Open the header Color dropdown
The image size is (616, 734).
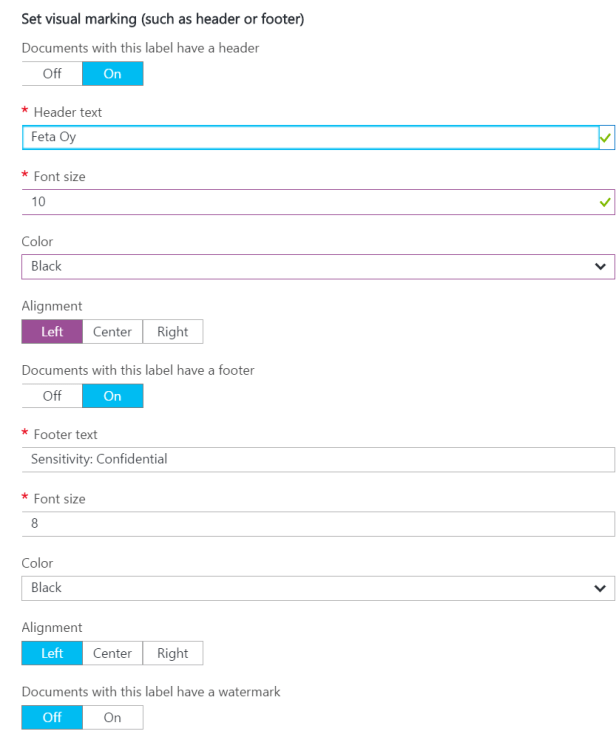coord(318,267)
